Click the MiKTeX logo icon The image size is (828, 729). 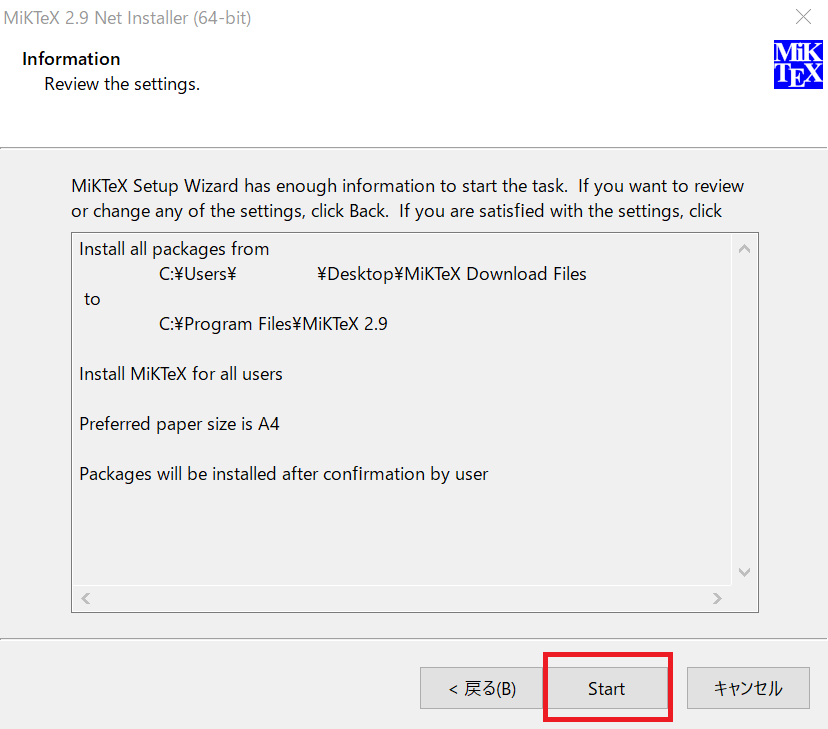pos(798,64)
